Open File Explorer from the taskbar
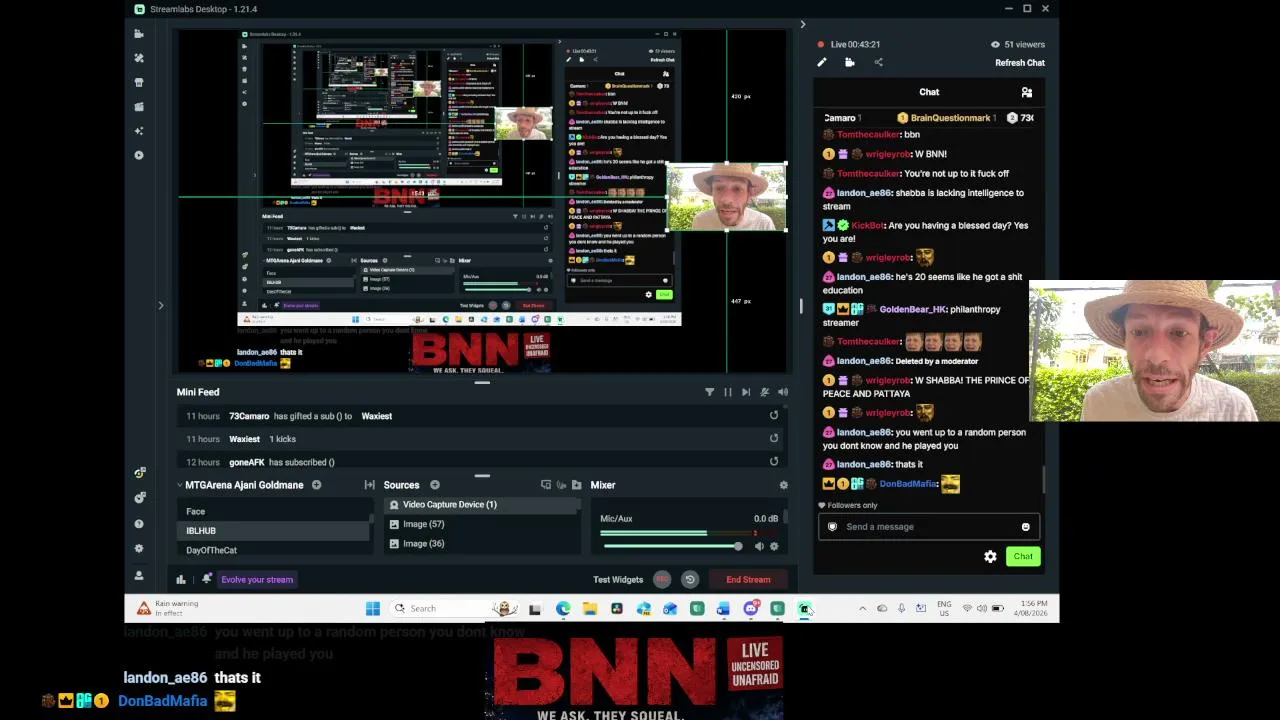The height and width of the screenshot is (720, 1280). (x=590, y=608)
